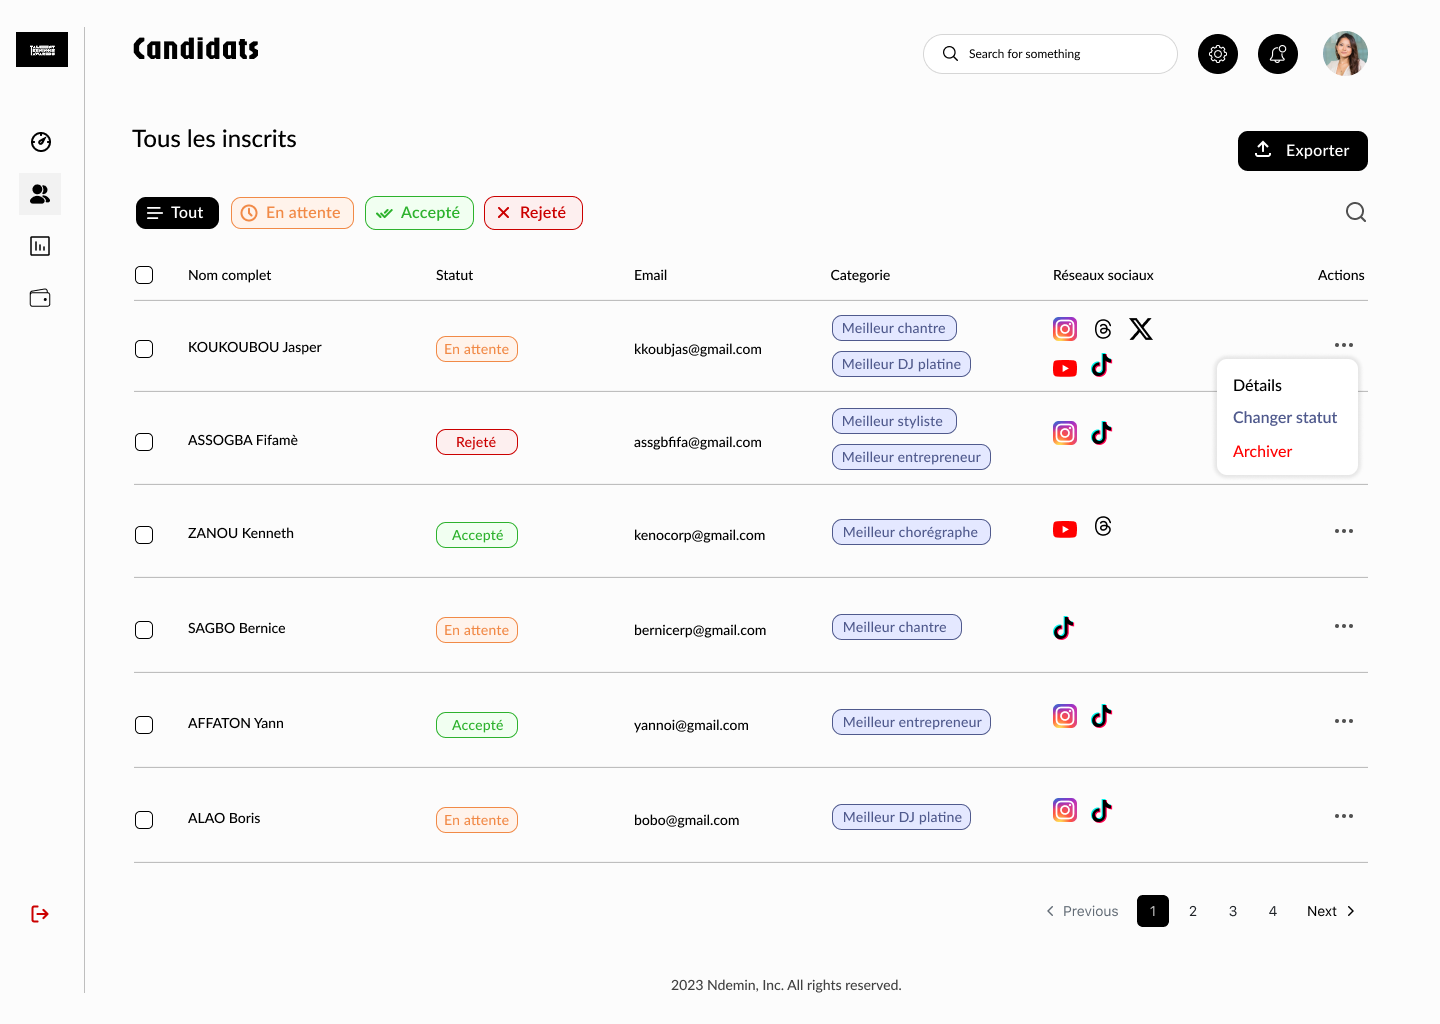Image resolution: width=1440 pixels, height=1024 pixels.
Task: Open actions menu for SAGBO Bernice
Action: click(1344, 626)
